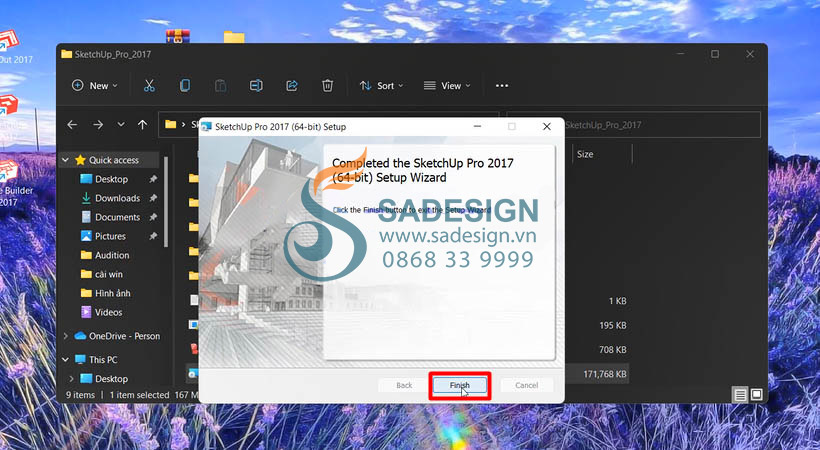The image size is (820, 450).
Task: Click the Paste clipboard icon in Explorer toolbar
Action: (220, 85)
